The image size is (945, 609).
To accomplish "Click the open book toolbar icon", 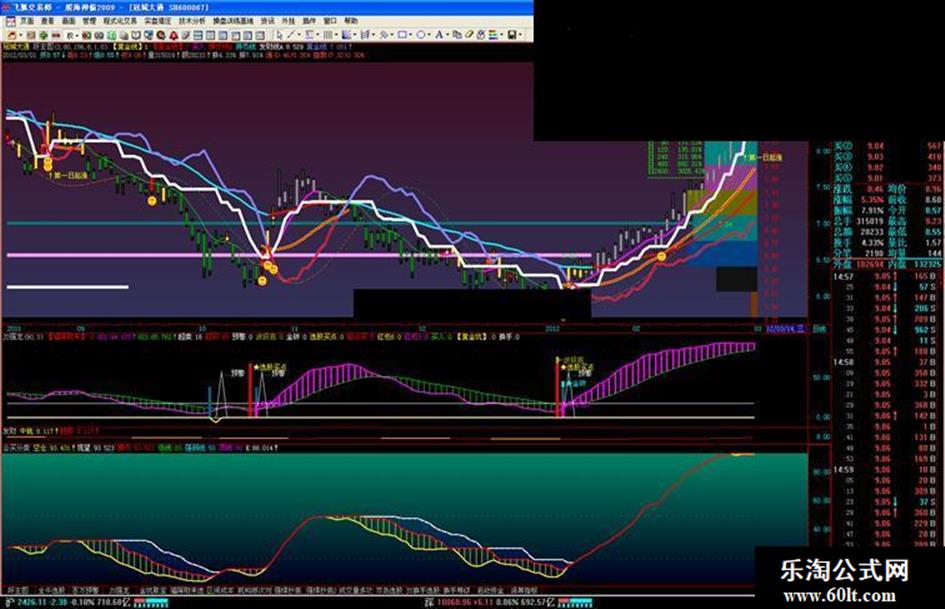I will pos(136,36).
